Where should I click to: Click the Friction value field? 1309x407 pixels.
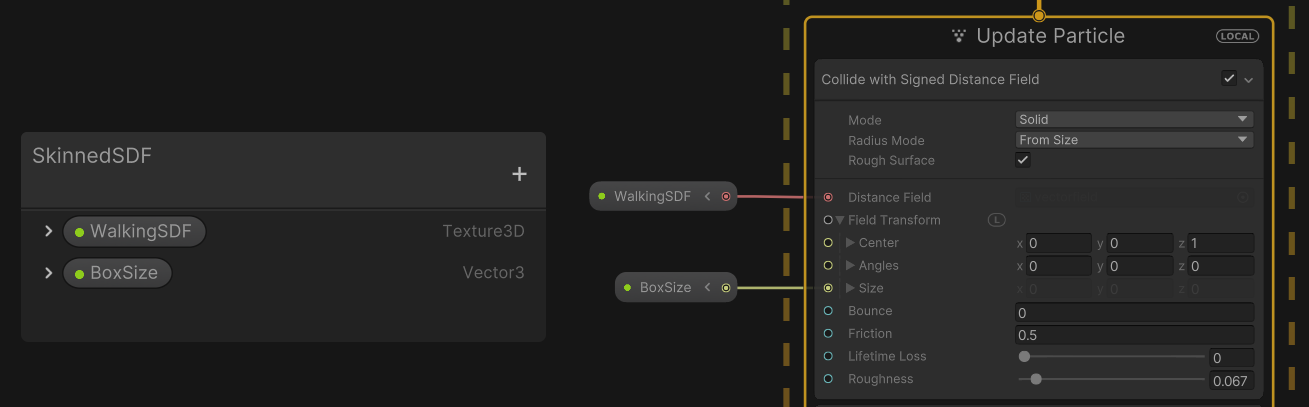pyautogui.click(x=1134, y=334)
